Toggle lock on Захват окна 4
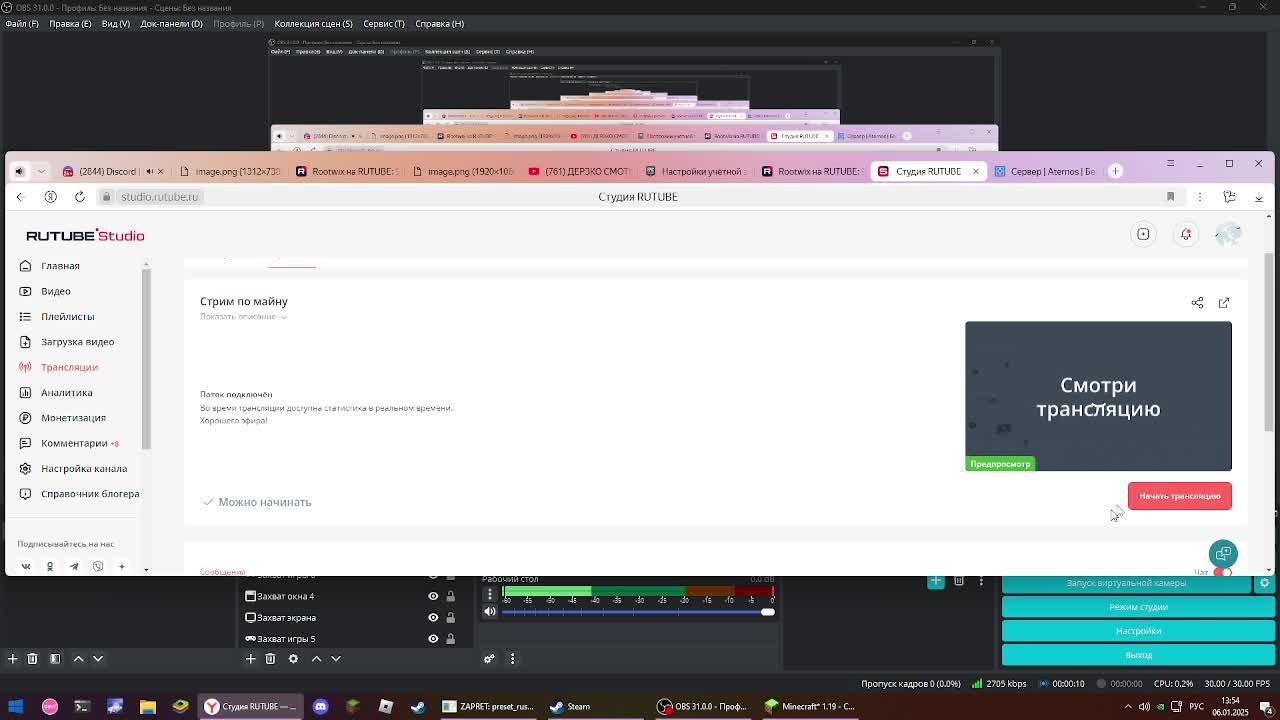The width and height of the screenshot is (1280, 720). pos(450,596)
